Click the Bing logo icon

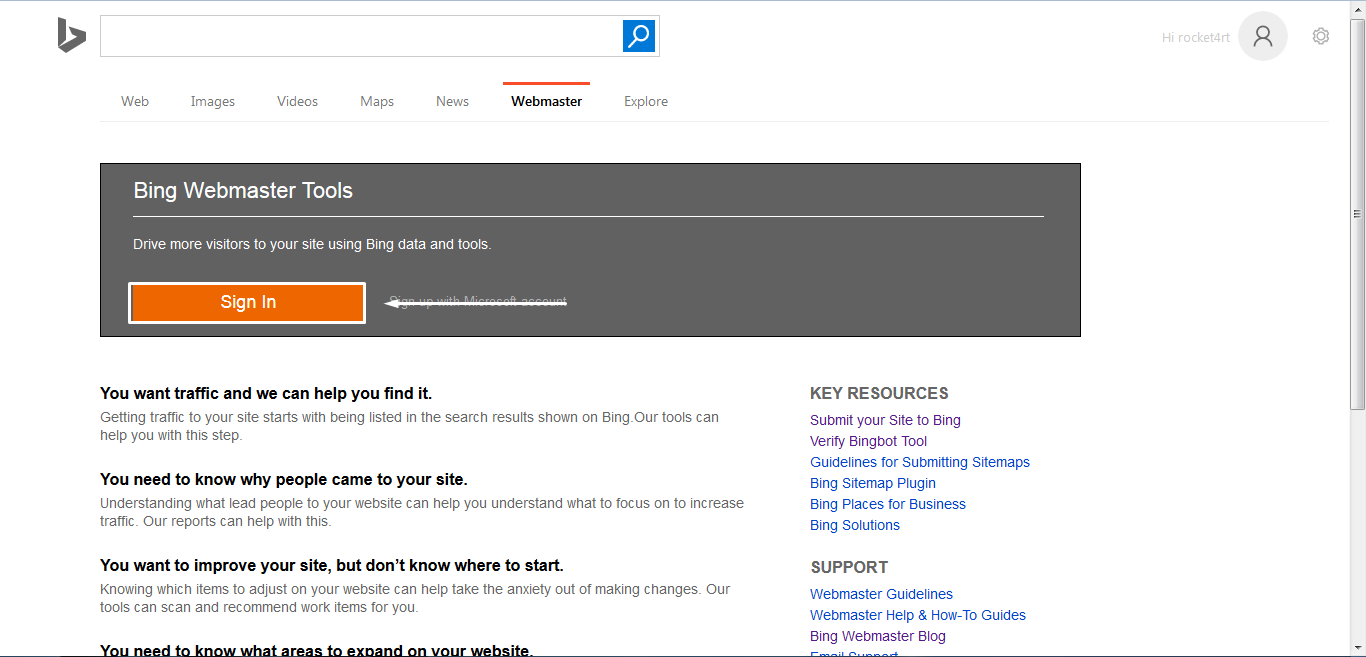click(x=71, y=35)
